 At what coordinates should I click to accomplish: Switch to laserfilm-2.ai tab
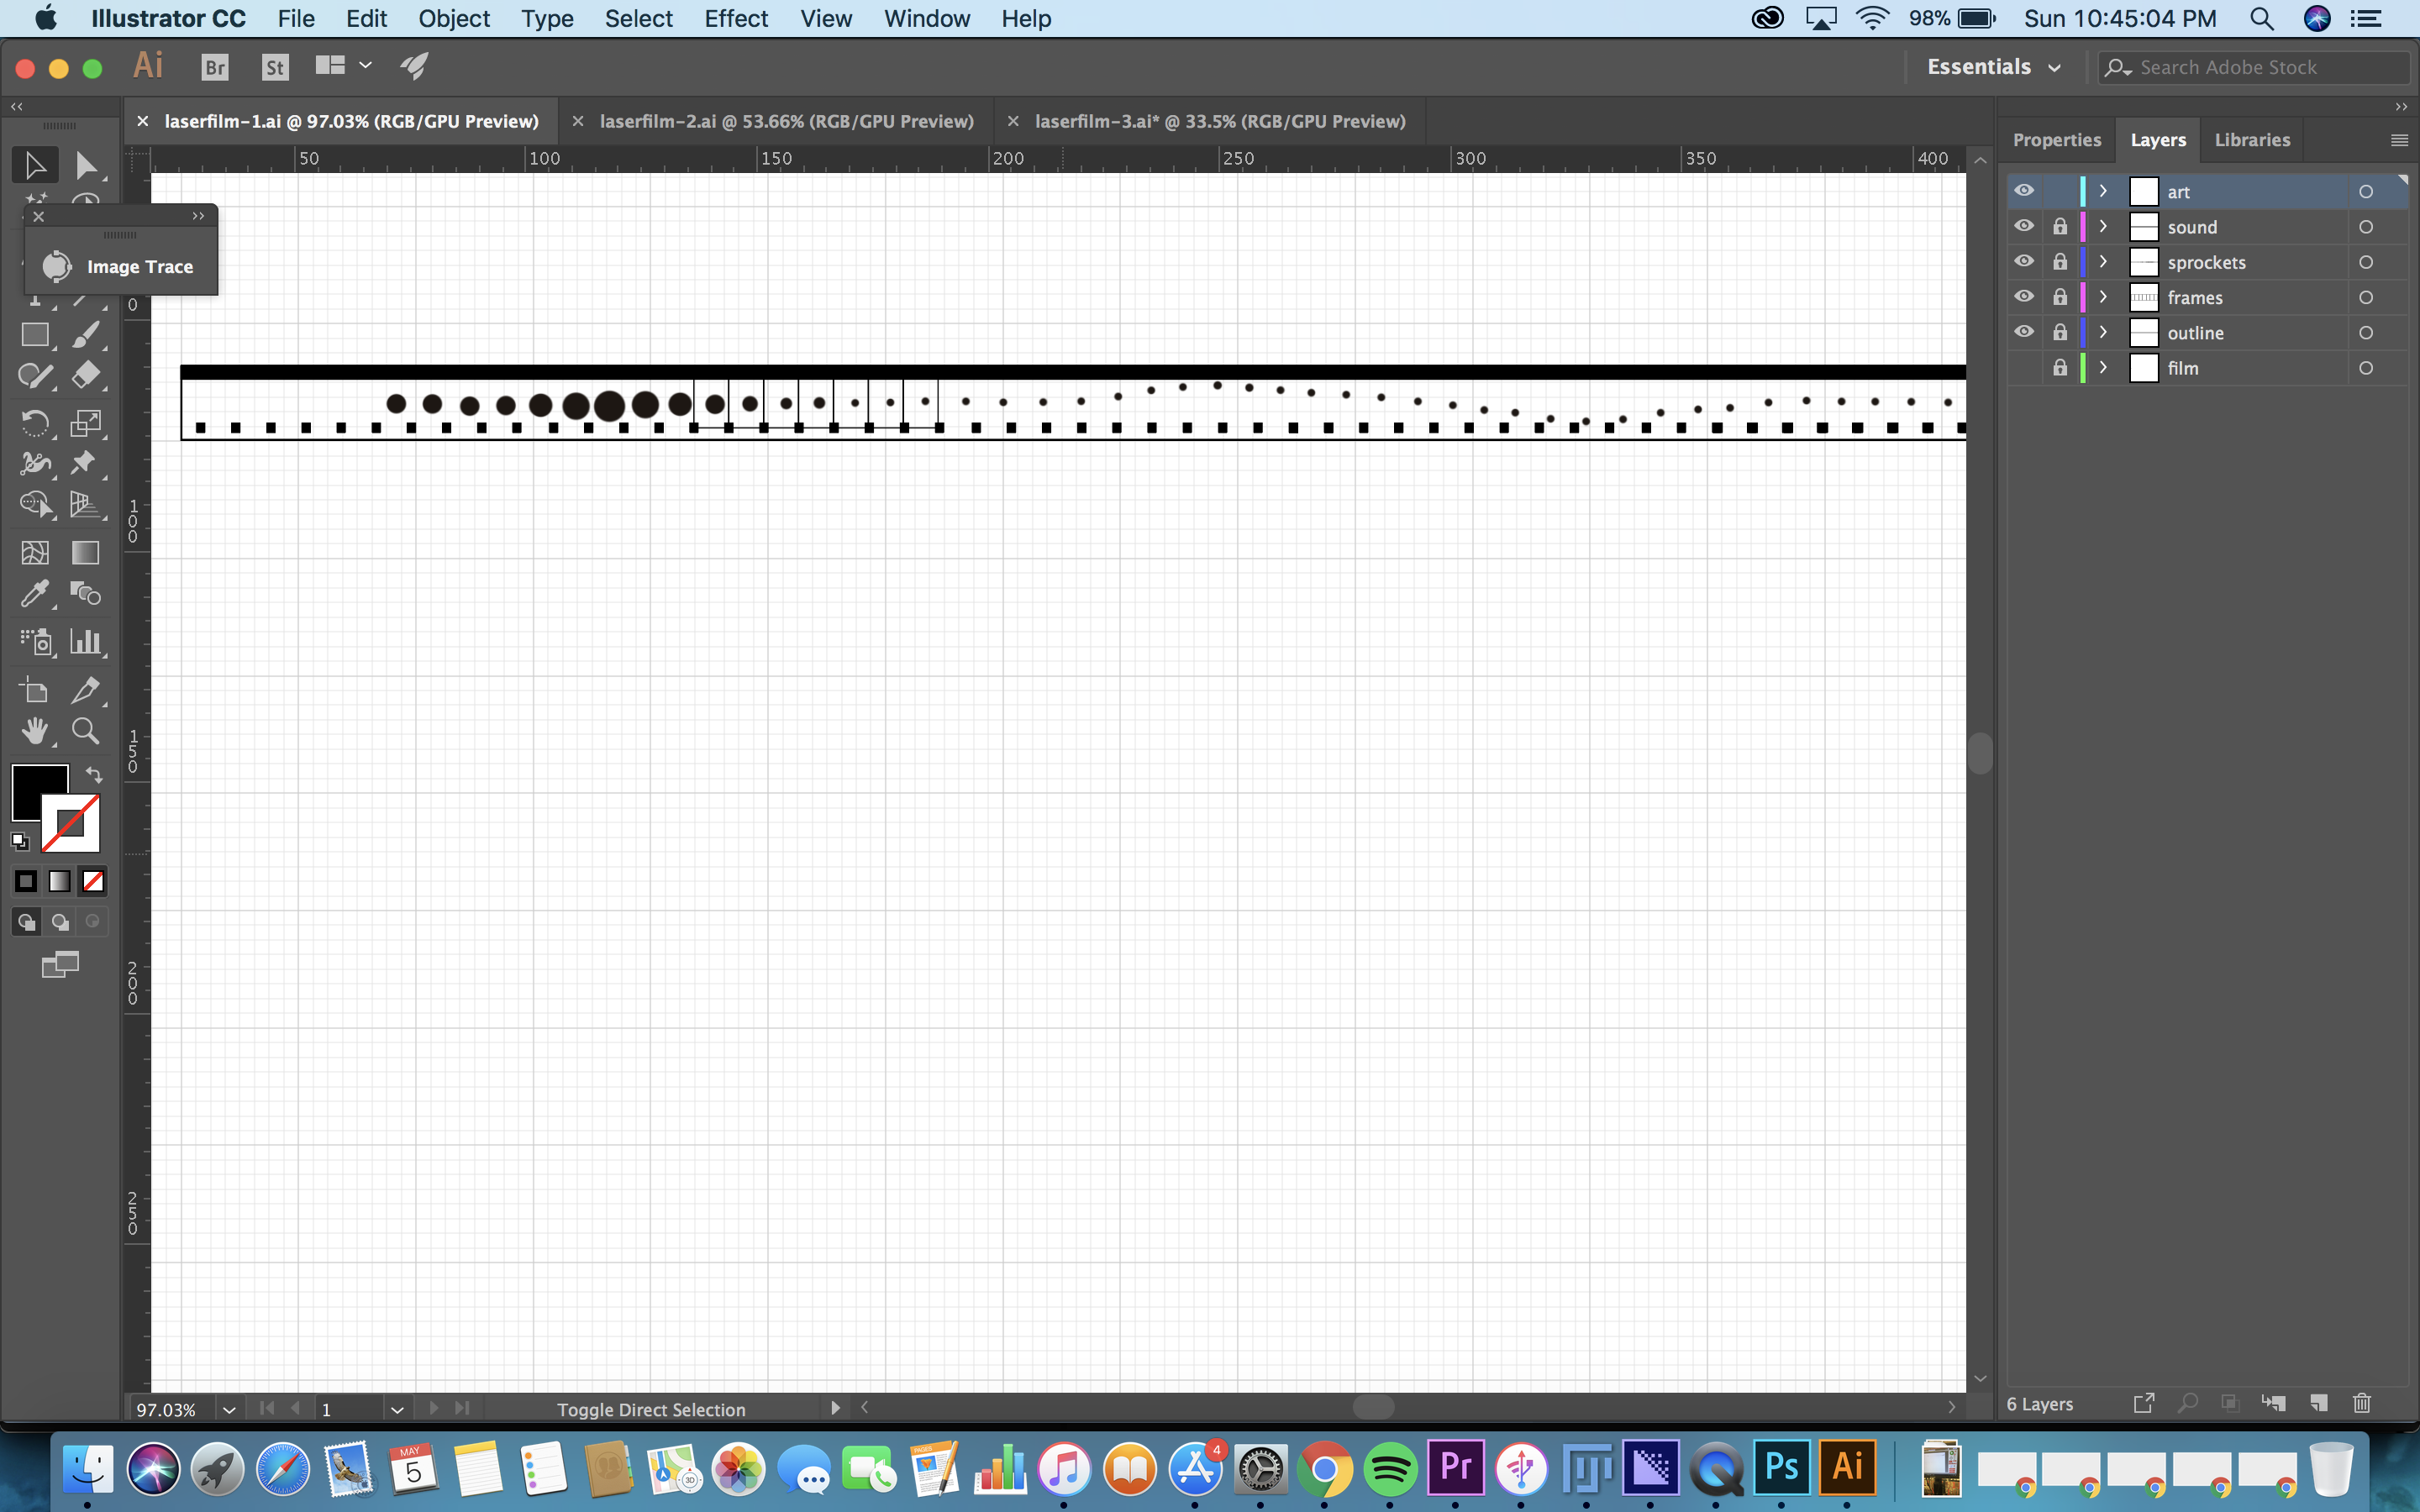point(787,120)
